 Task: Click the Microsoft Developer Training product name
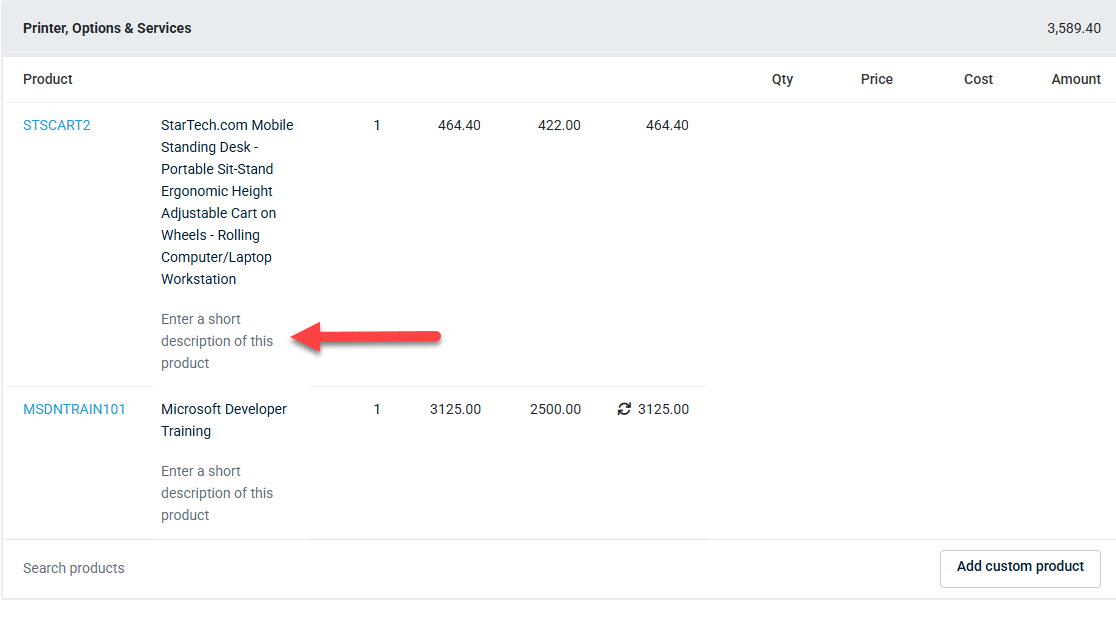point(224,420)
